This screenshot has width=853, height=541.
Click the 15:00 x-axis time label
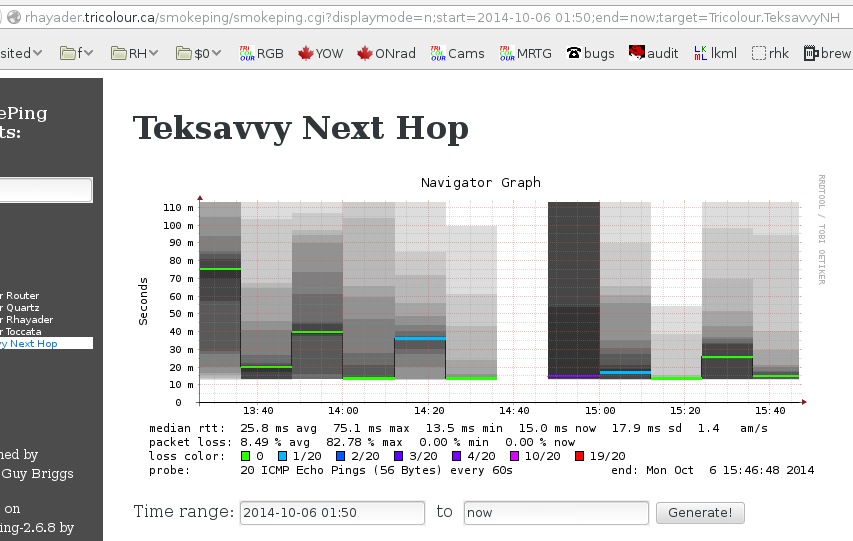click(x=600, y=411)
